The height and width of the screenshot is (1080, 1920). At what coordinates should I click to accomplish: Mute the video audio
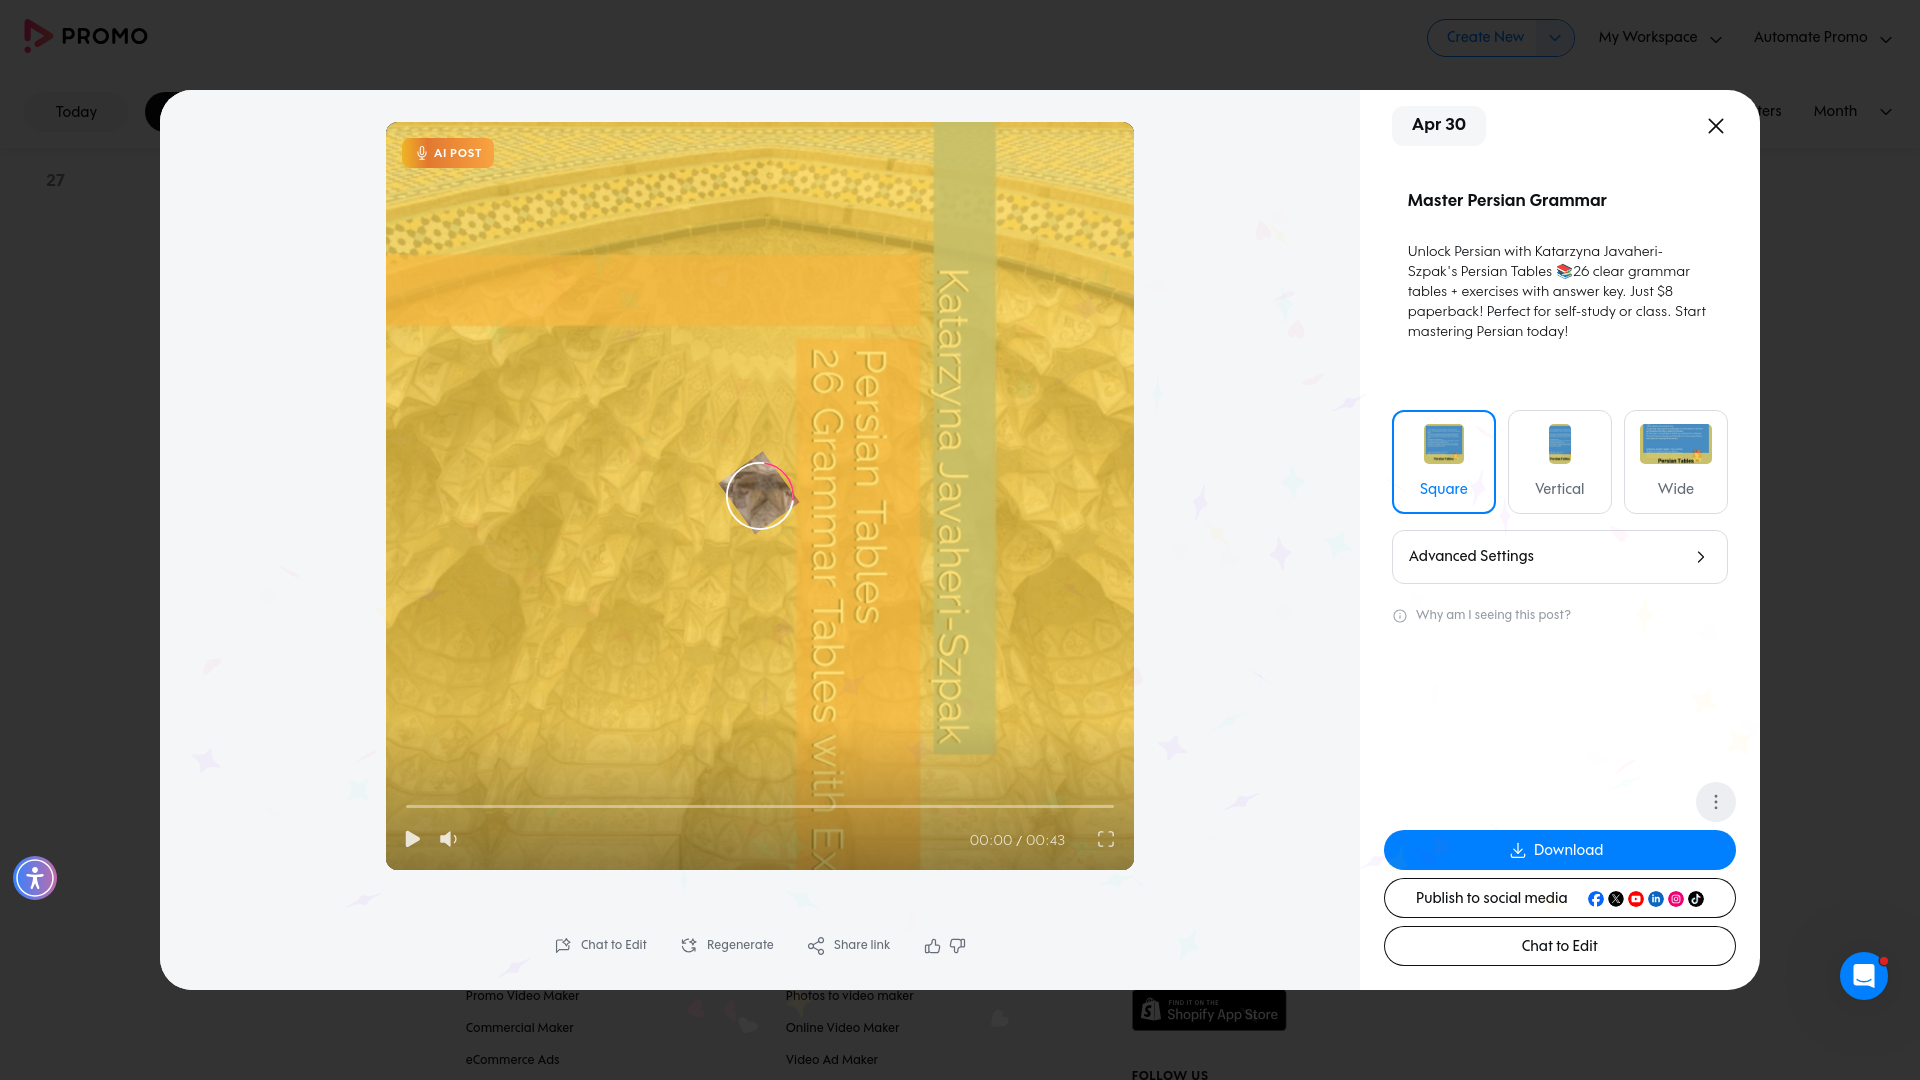coord(448,839)
